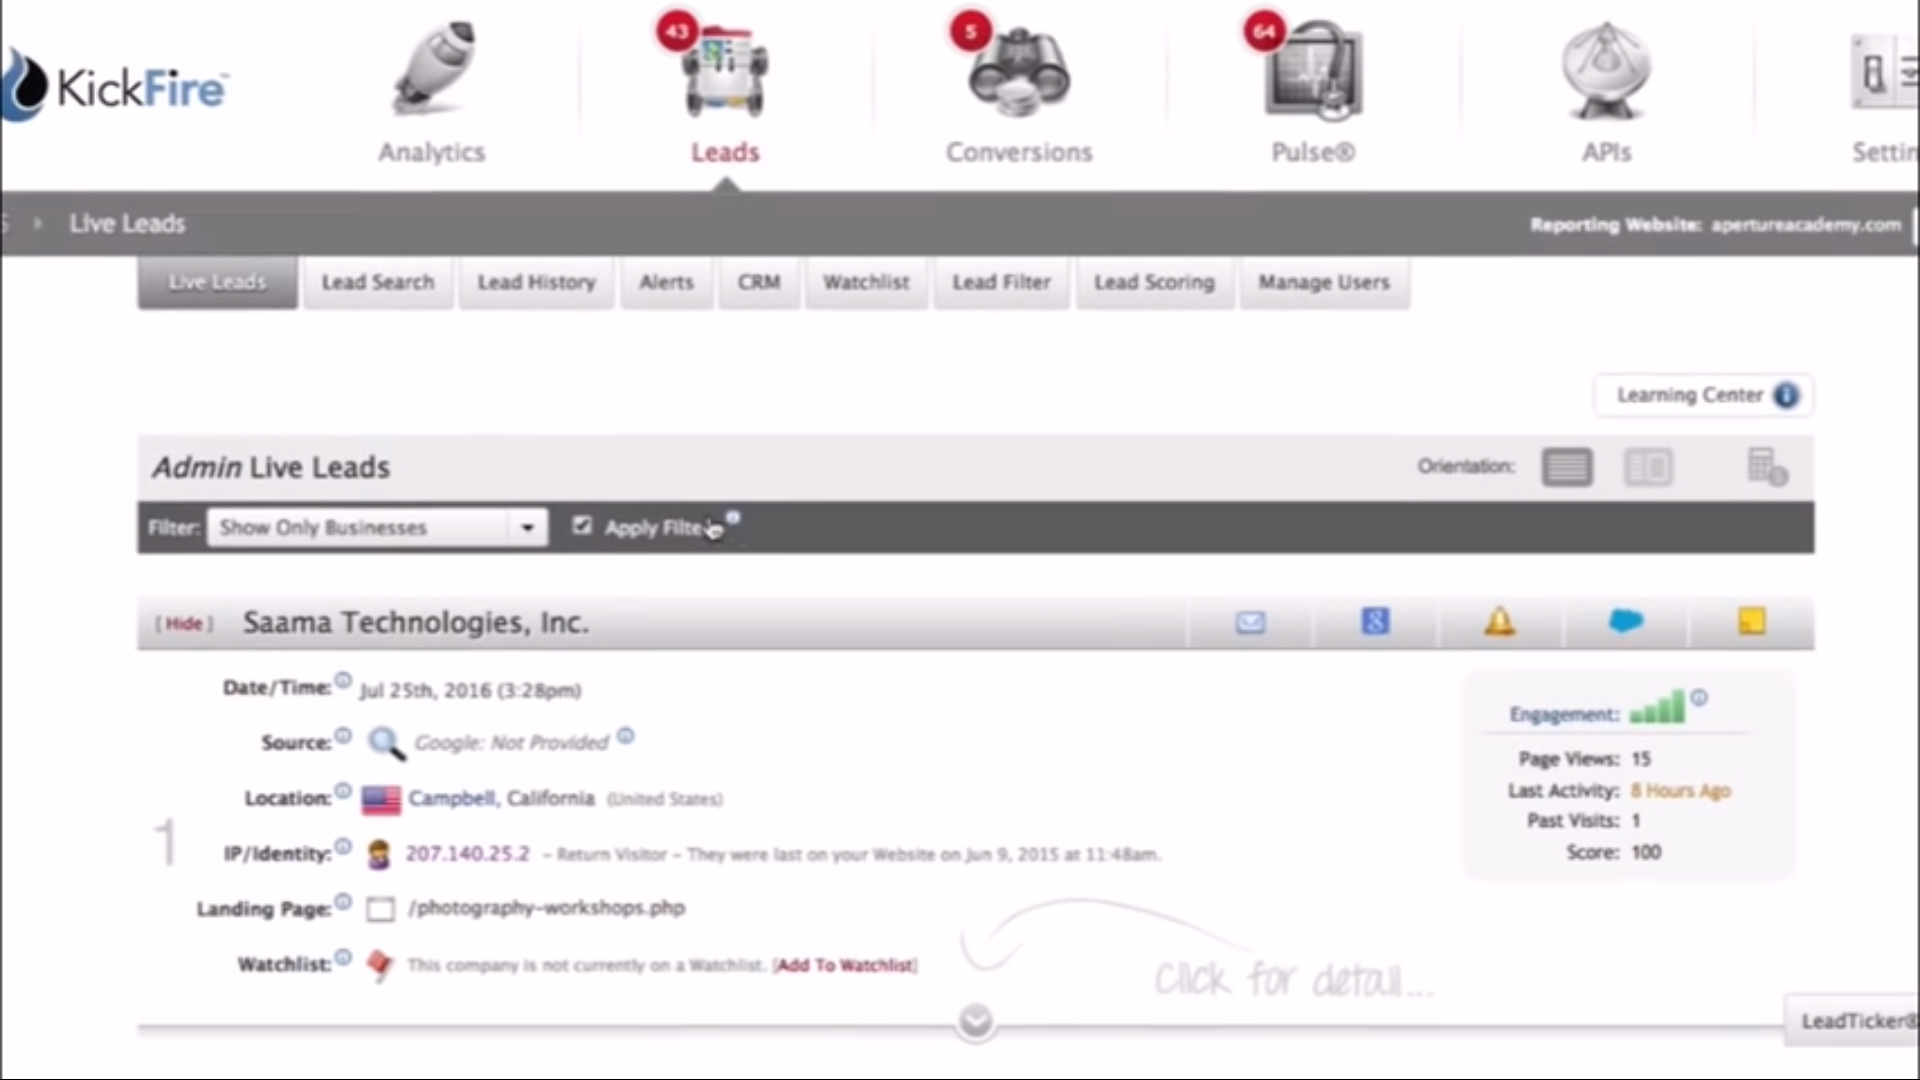Image resolution: width=1920 pixels, height=1080 pixels.
Task: Toggle the Apply Filter checkbox
Action: 582,526
